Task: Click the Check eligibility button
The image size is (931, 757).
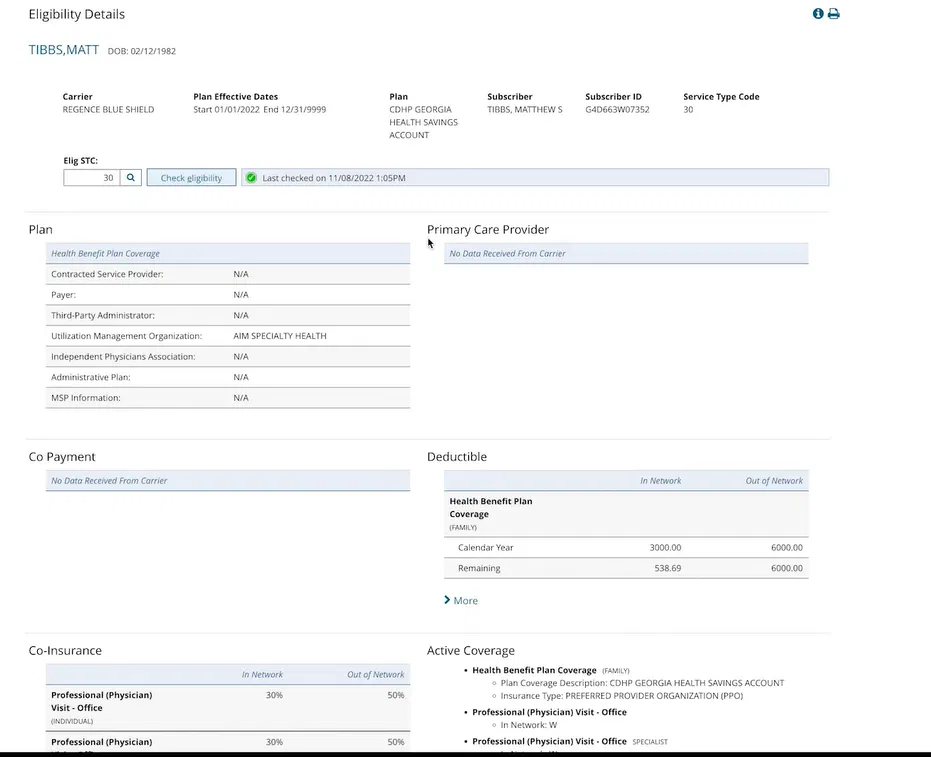Action: click(x=191, y=178)
